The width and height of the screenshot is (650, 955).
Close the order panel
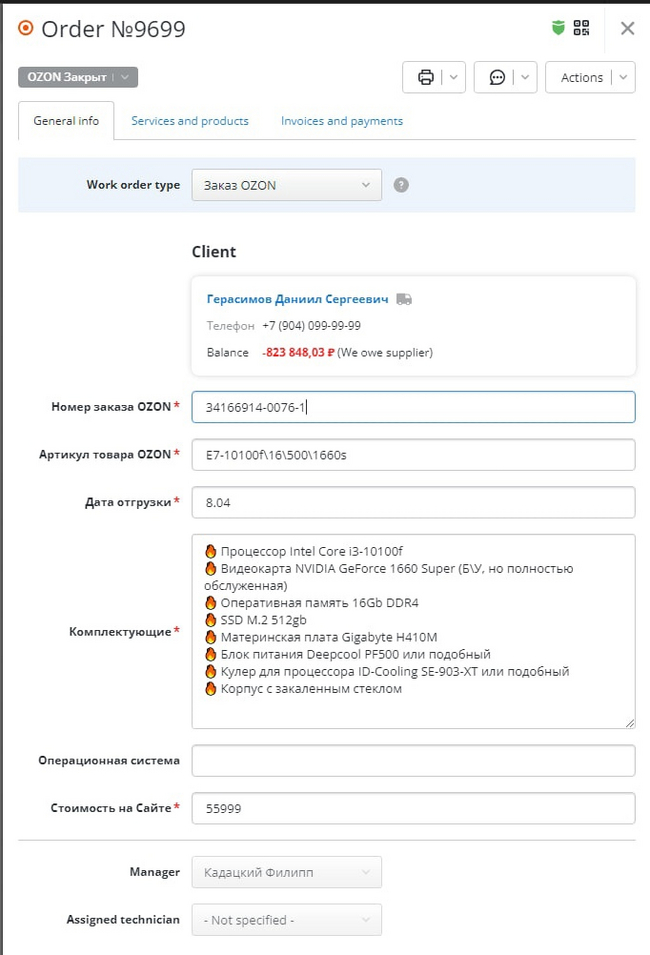[x=627, y=28]
